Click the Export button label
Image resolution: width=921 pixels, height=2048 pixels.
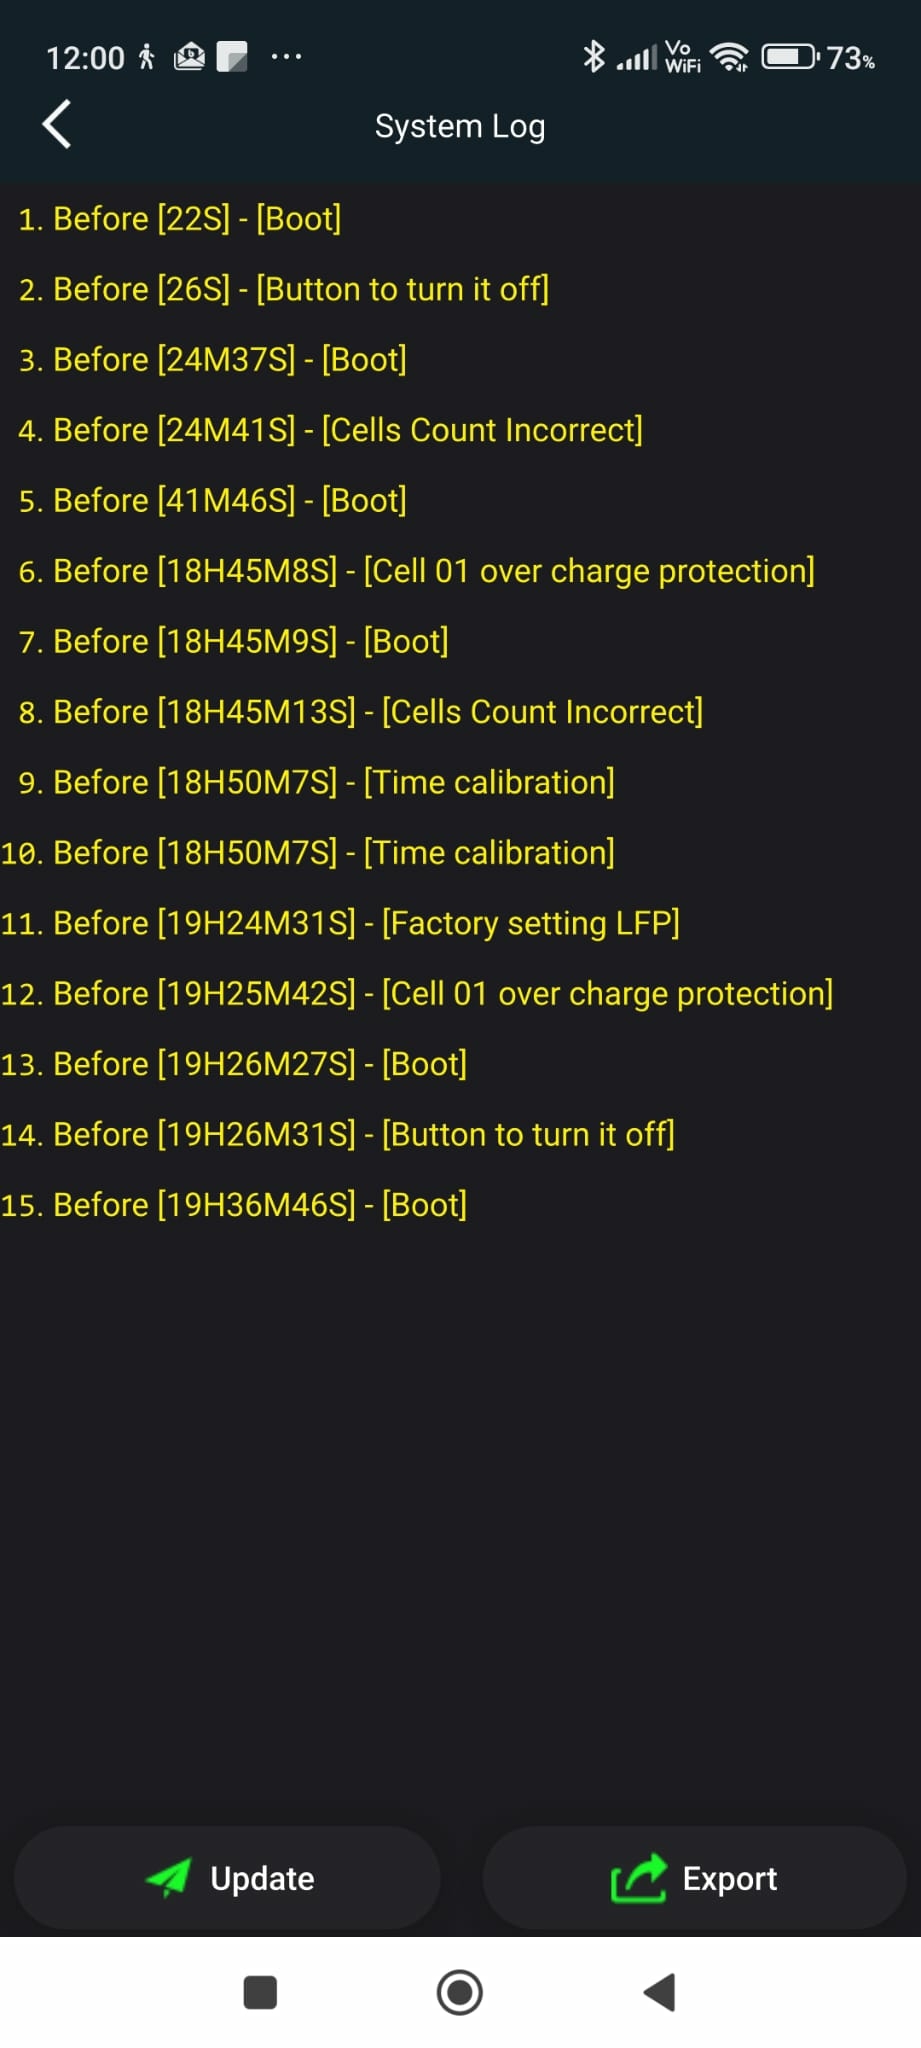(x=729, y=1879)
